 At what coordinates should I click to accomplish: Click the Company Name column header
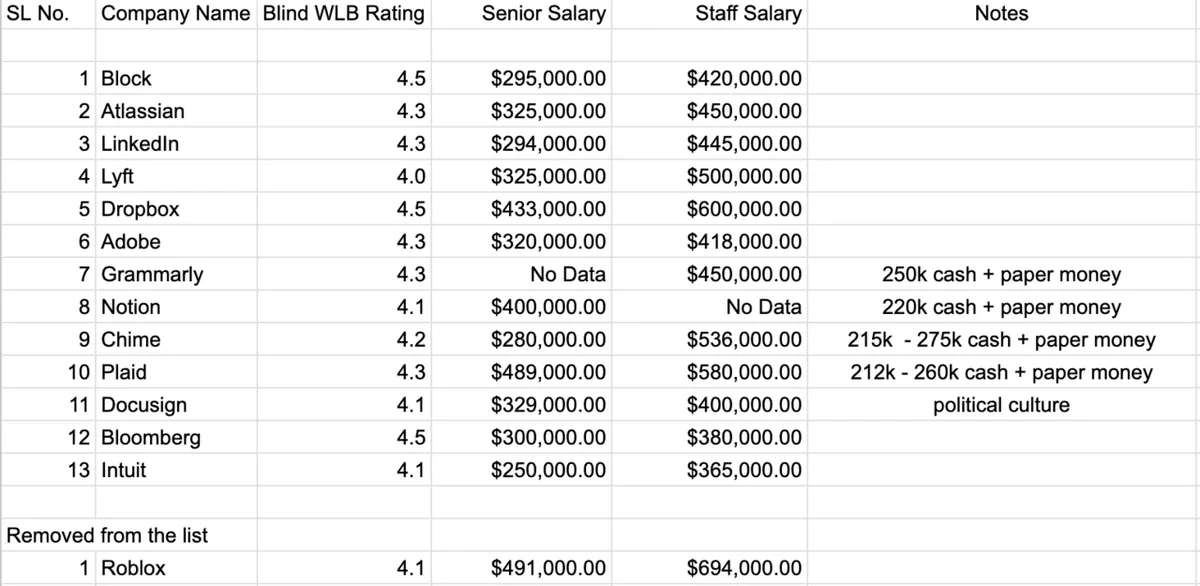pyautogui.click(x=176, y=14)
